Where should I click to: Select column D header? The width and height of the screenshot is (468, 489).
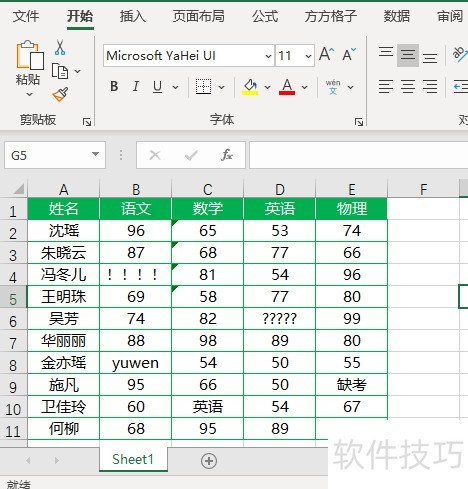click(x=280, y=189)
